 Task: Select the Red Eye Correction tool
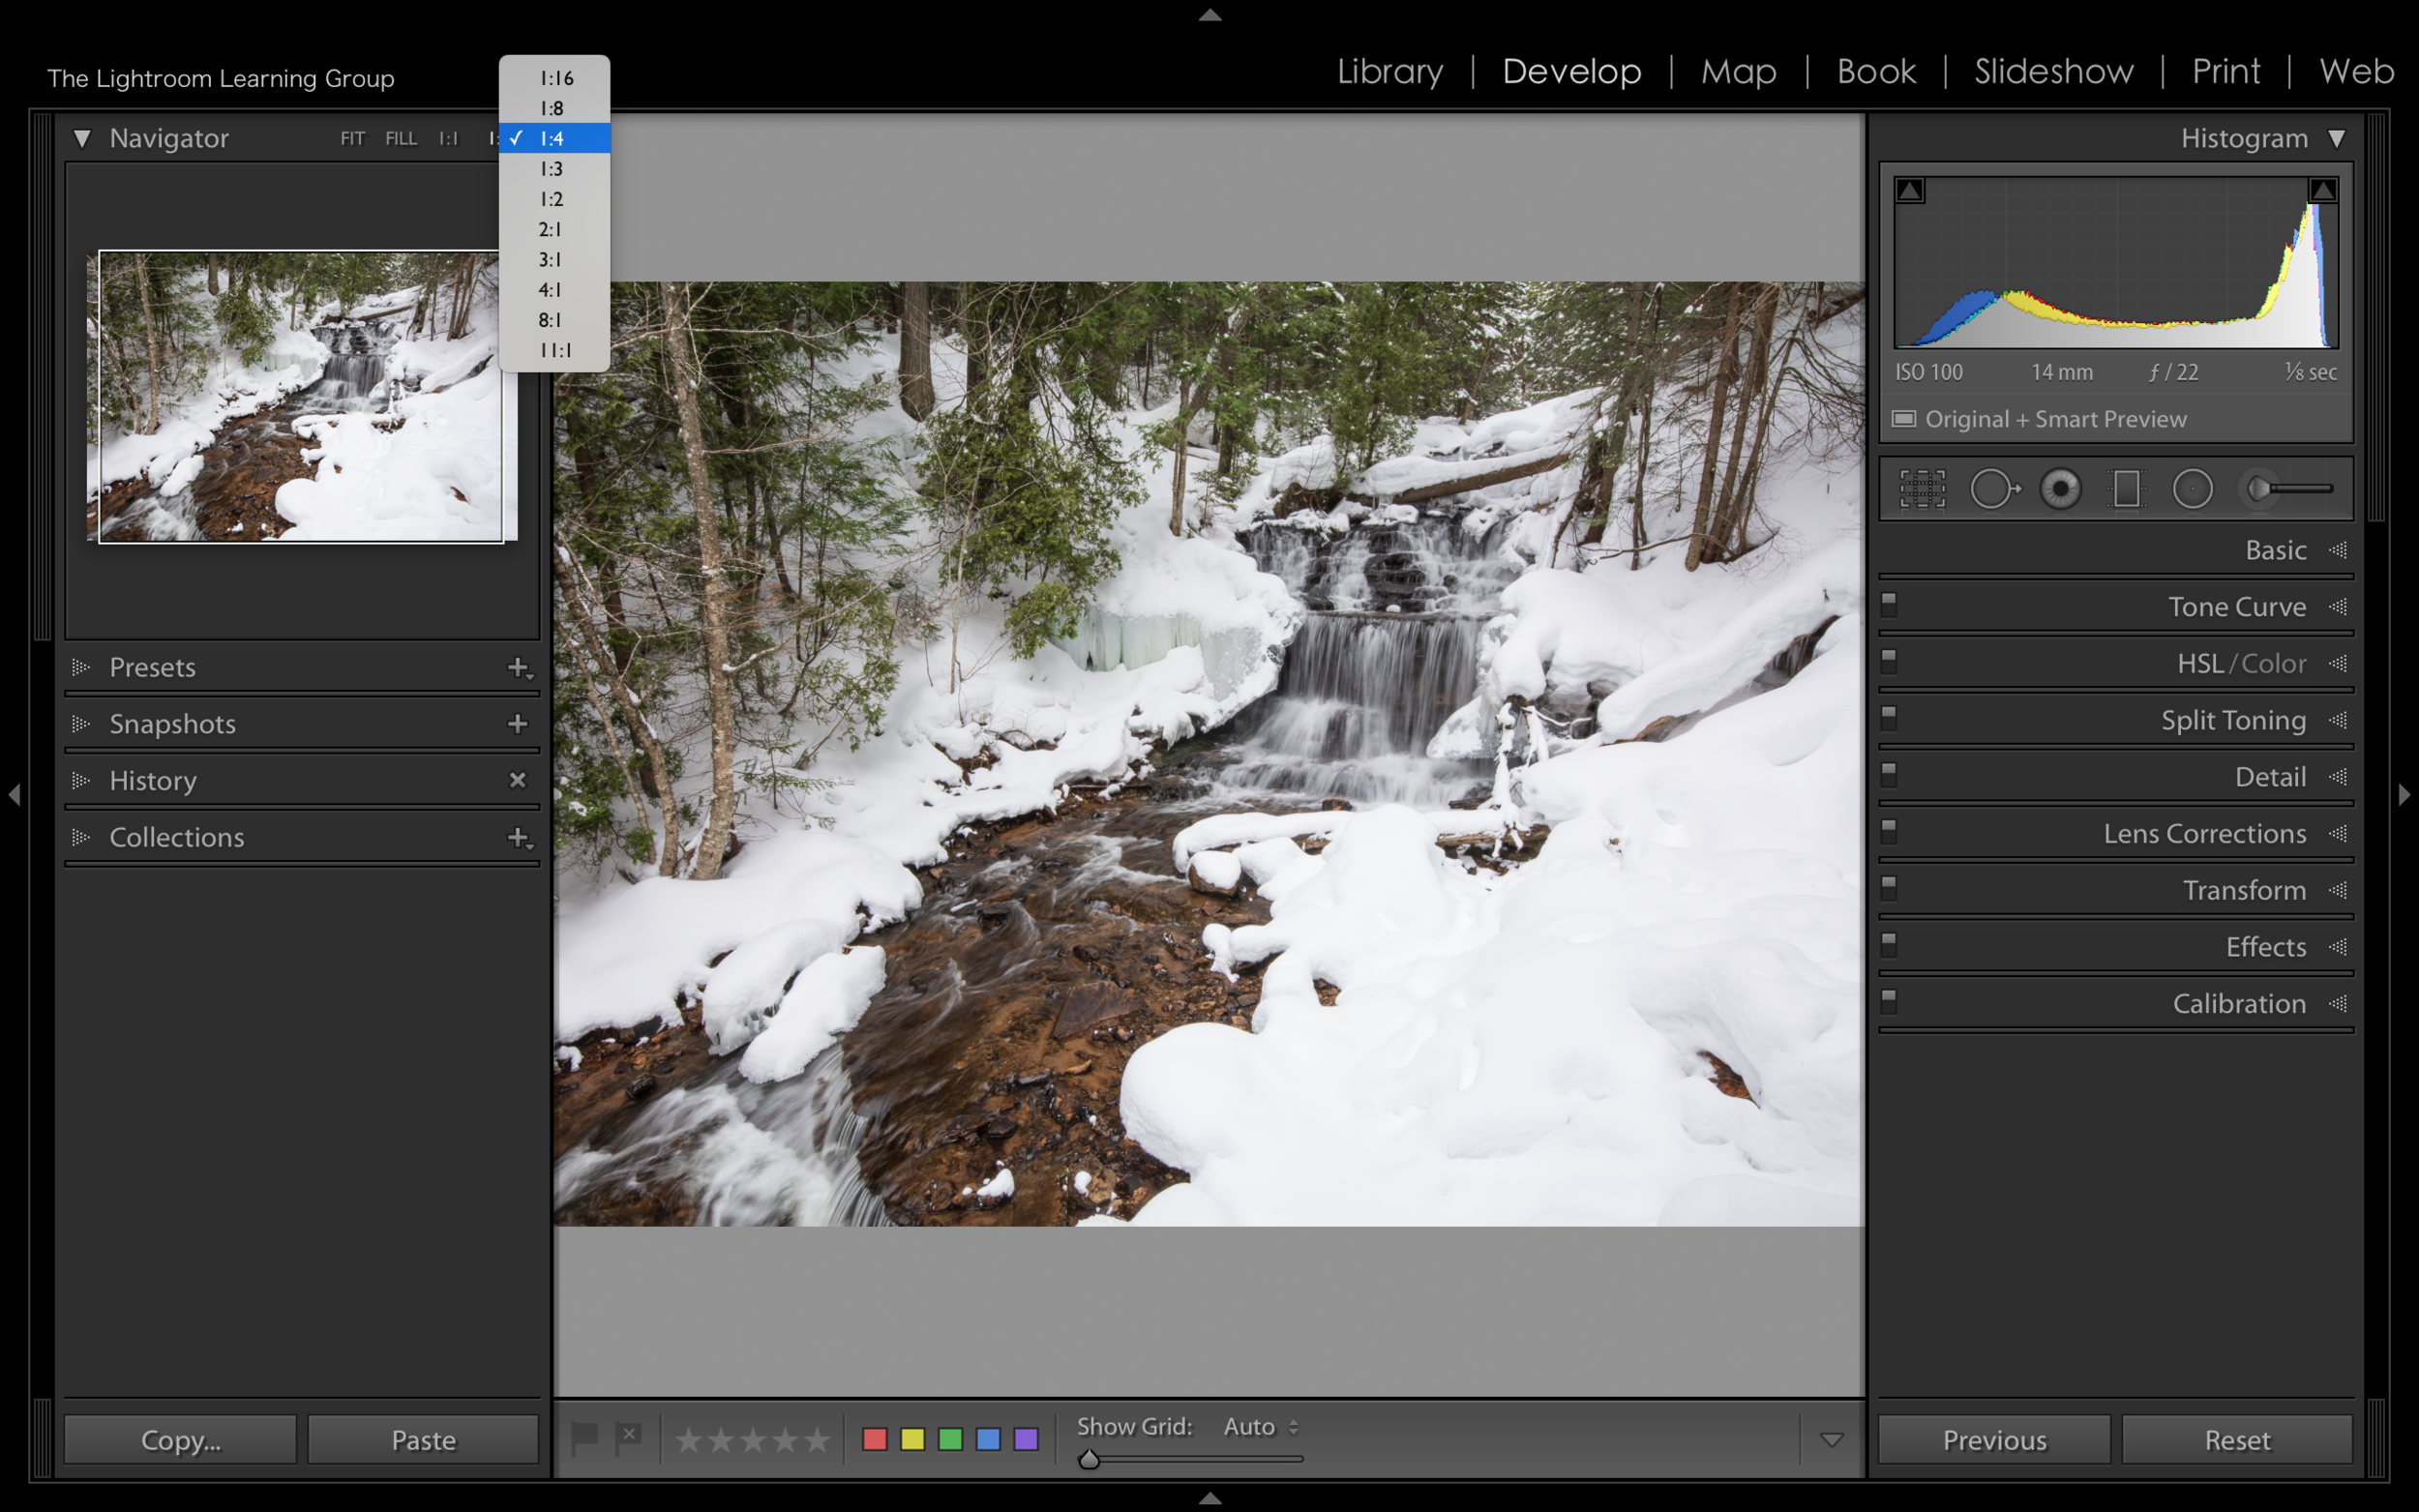2060,489
